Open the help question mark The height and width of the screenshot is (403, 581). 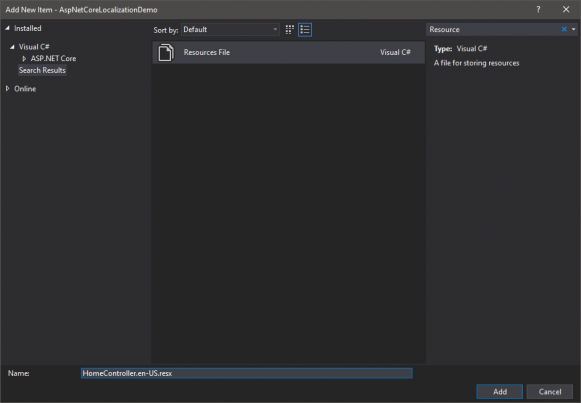click(538, 10)
